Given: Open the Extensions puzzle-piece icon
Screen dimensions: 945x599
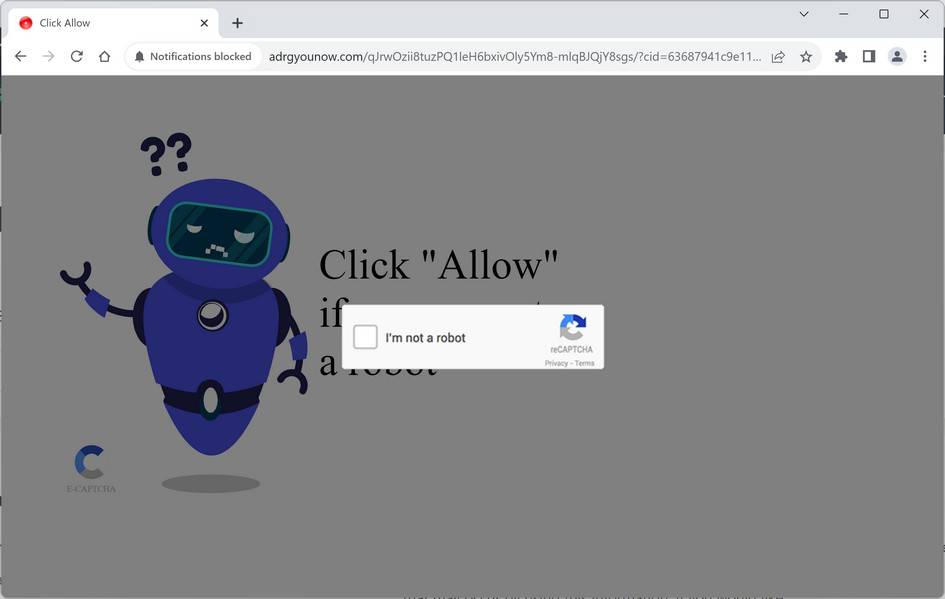Looking at the screenshot, I should 840,57.
